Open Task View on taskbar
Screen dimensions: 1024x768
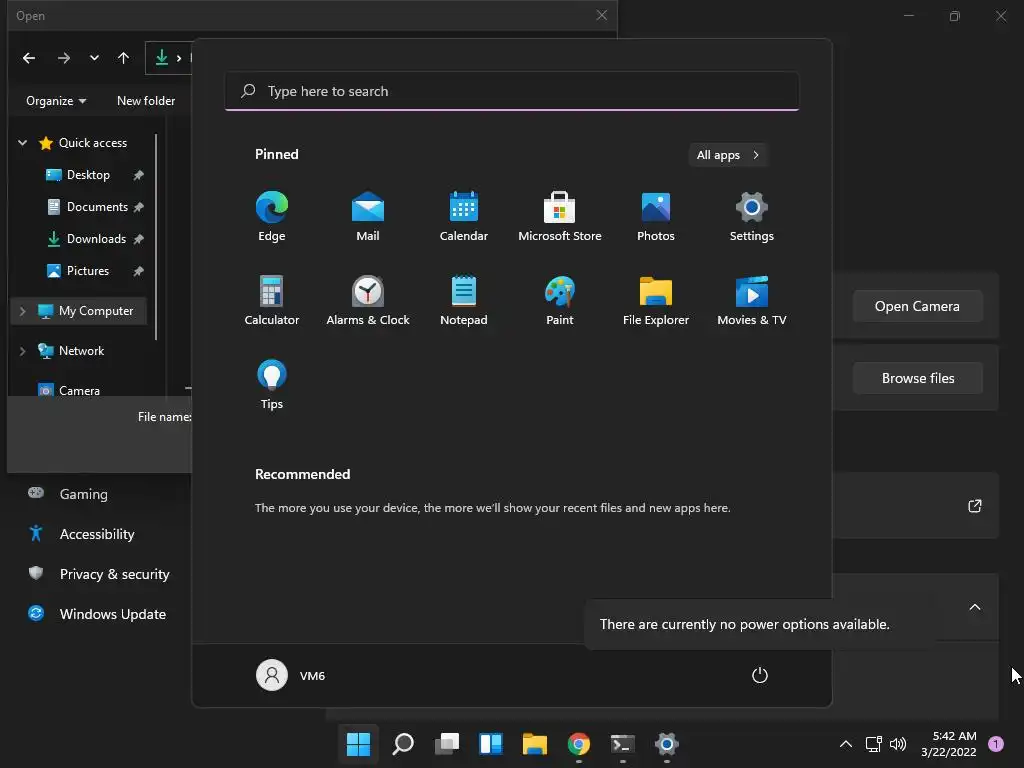[447, 744]
